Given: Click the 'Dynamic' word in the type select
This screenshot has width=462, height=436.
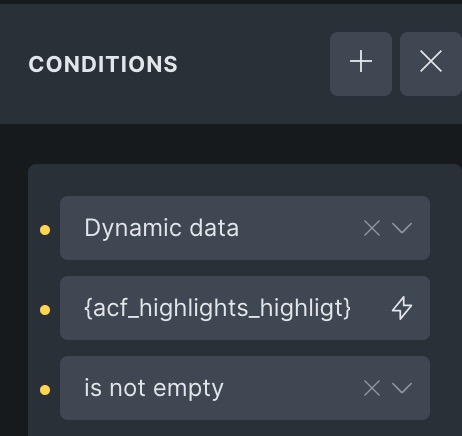Looking at the screenshot, I should point(133,229).
